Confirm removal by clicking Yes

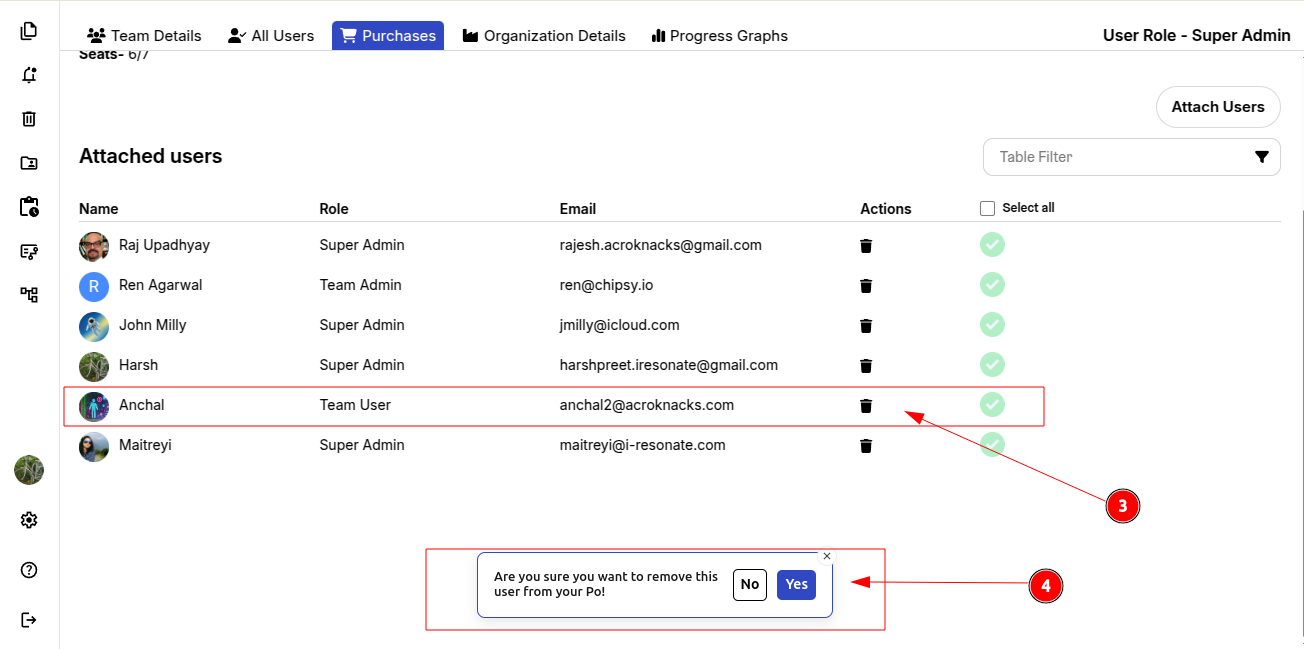coord(796,585)
